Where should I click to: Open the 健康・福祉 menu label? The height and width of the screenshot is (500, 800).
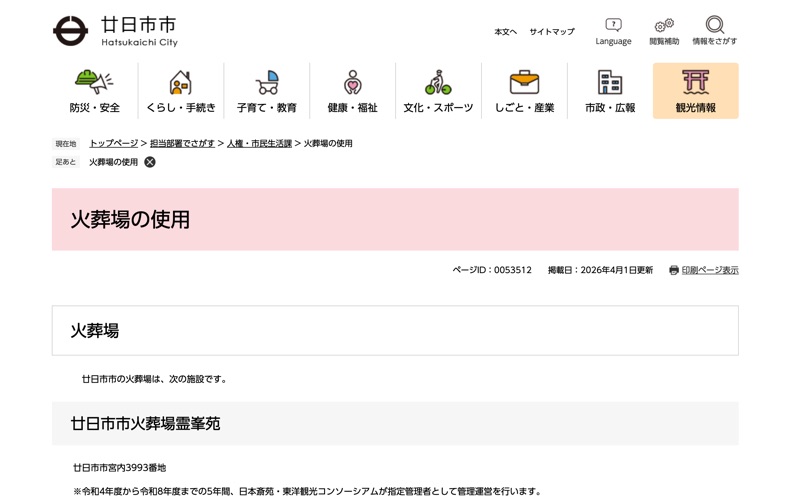tap(353, 108)
